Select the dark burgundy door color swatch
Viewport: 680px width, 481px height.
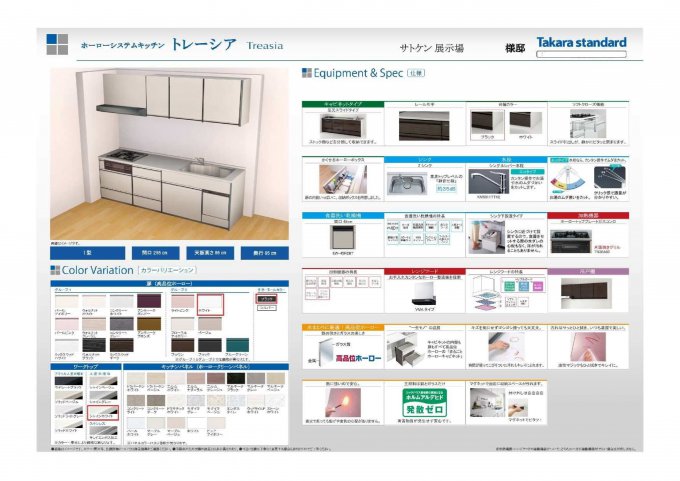tap(149, 301)
